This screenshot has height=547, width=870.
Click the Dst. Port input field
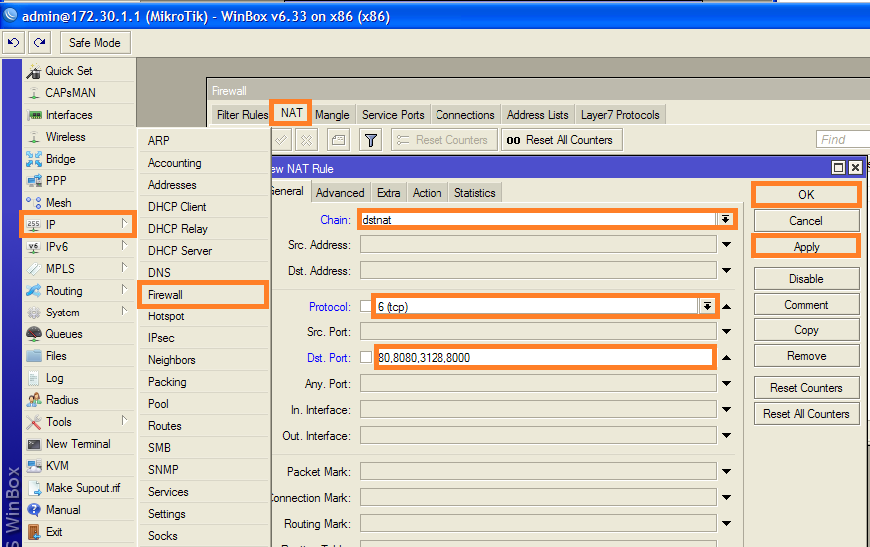pyautogui.click(x=544, y=357)
